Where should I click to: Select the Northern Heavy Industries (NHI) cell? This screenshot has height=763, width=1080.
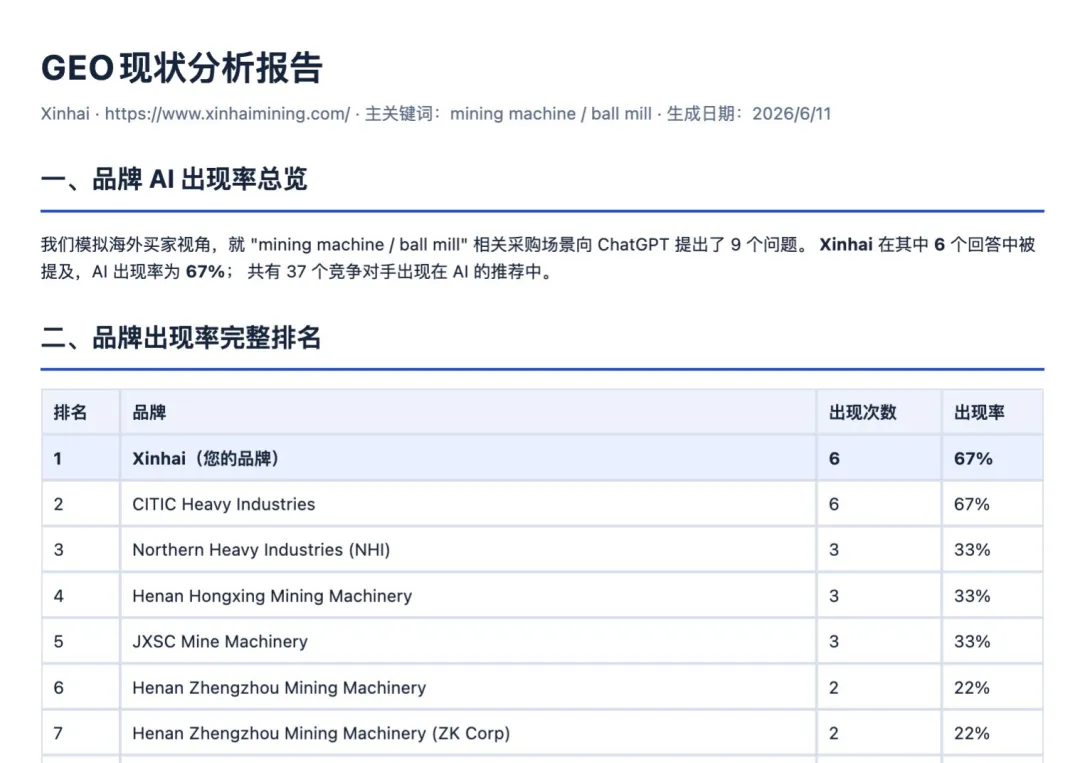click(468, 550)
